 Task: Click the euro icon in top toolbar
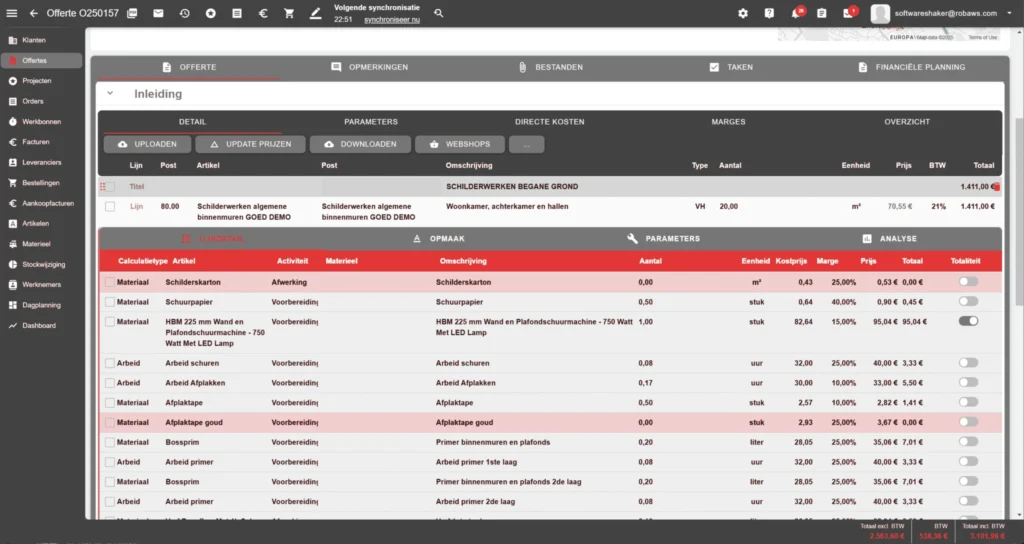coord(263,13)
